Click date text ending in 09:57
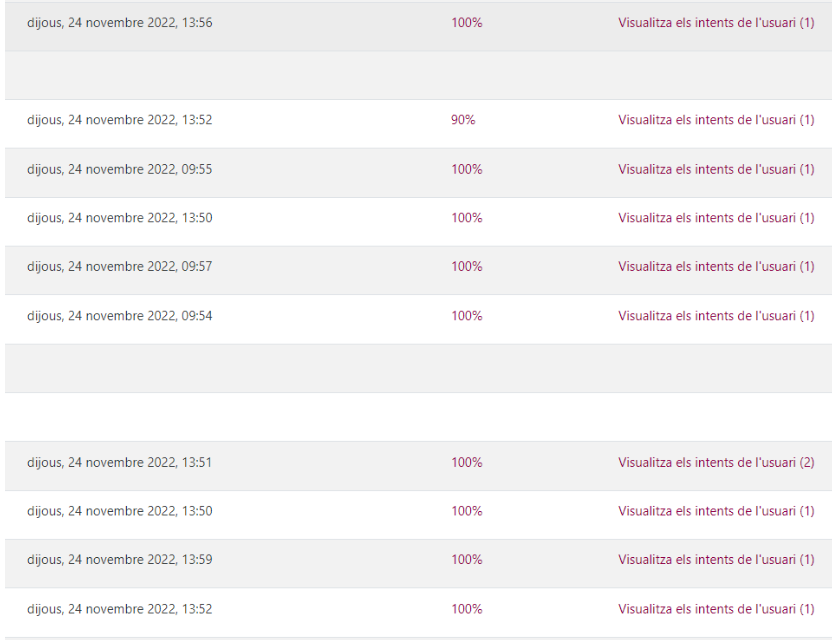This screenshot has height=640, width=839. pos(119,266)
